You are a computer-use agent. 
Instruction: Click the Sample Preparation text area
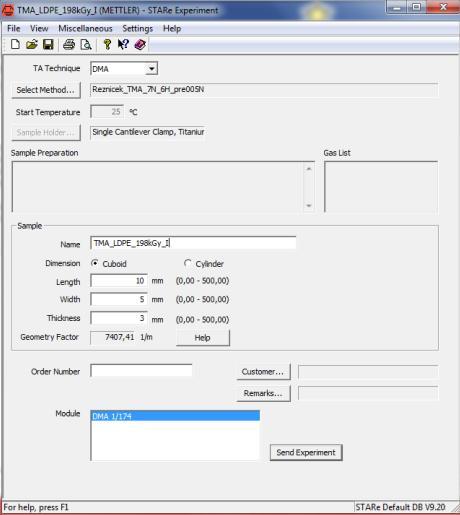point(158,187)
